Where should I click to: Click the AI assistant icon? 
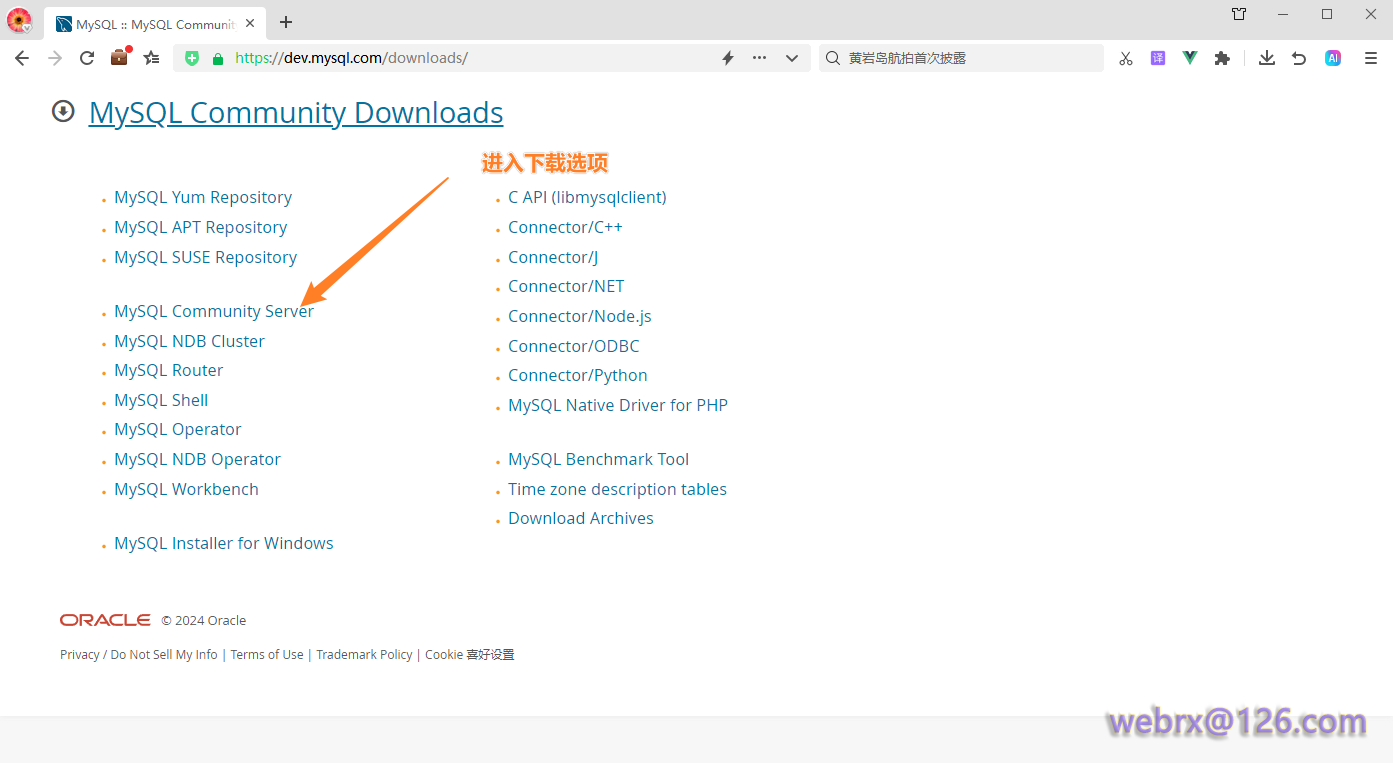click(x=1333, y=58)
